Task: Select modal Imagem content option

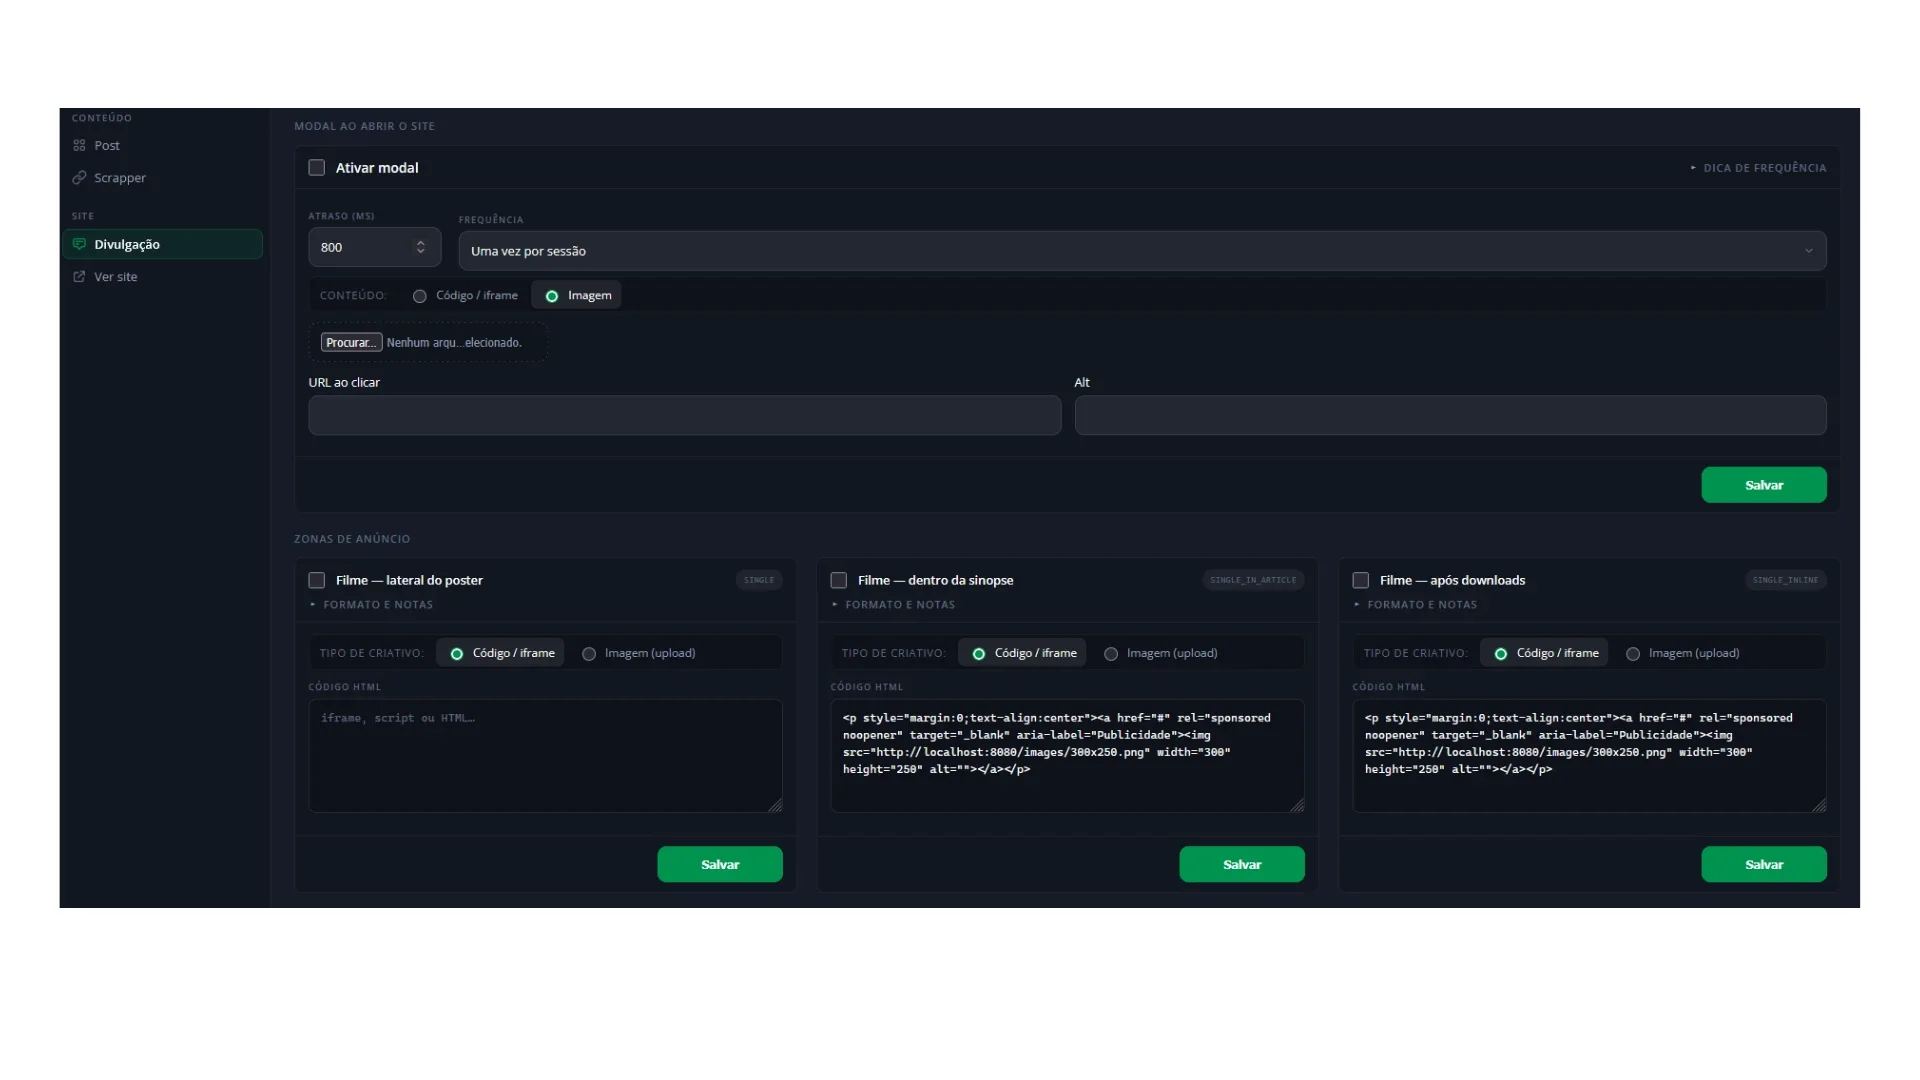Action: tap(577, 295)
